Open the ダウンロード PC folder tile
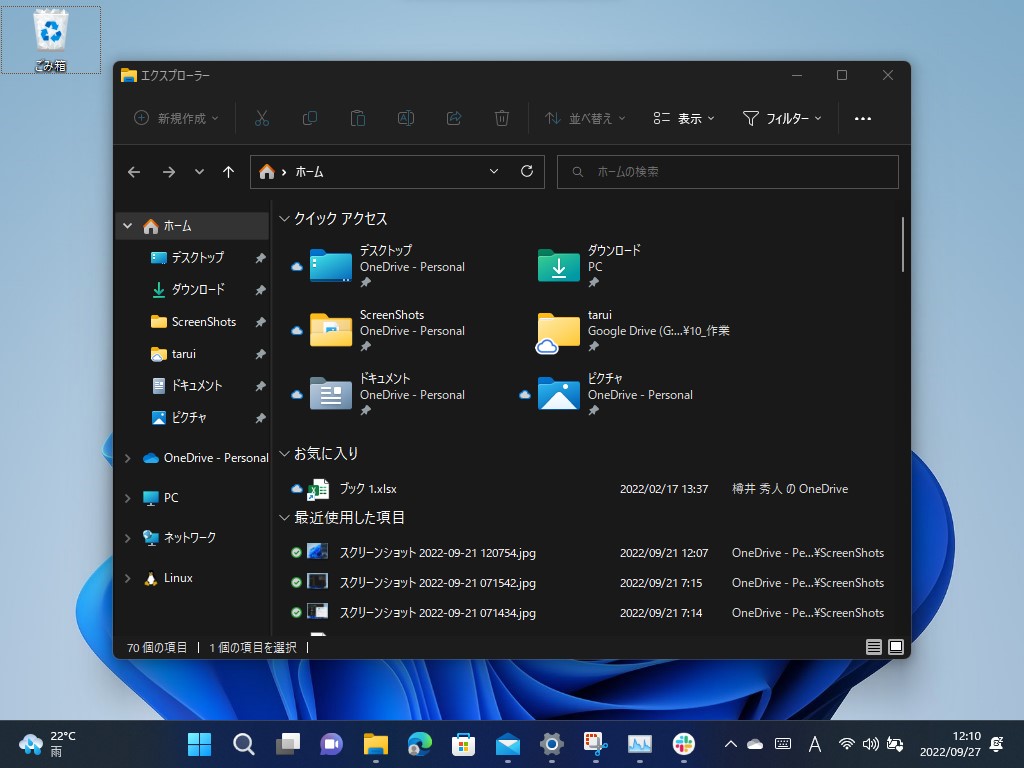Viewport: 1024px width, 768px height. pyautogui.click(x=590, y=266)
